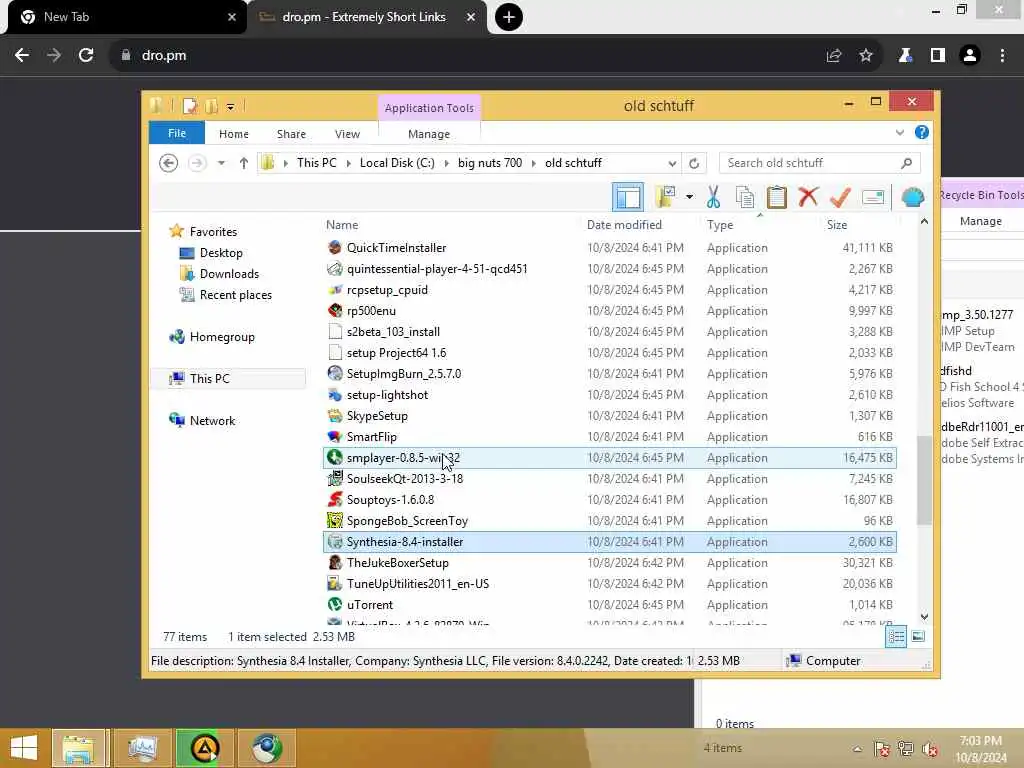Expand chevron after Local Disk (C:) breadcrumb
Image resolution: width=1024 pixels, height=768 pixels.
click(x=447, y=163)
